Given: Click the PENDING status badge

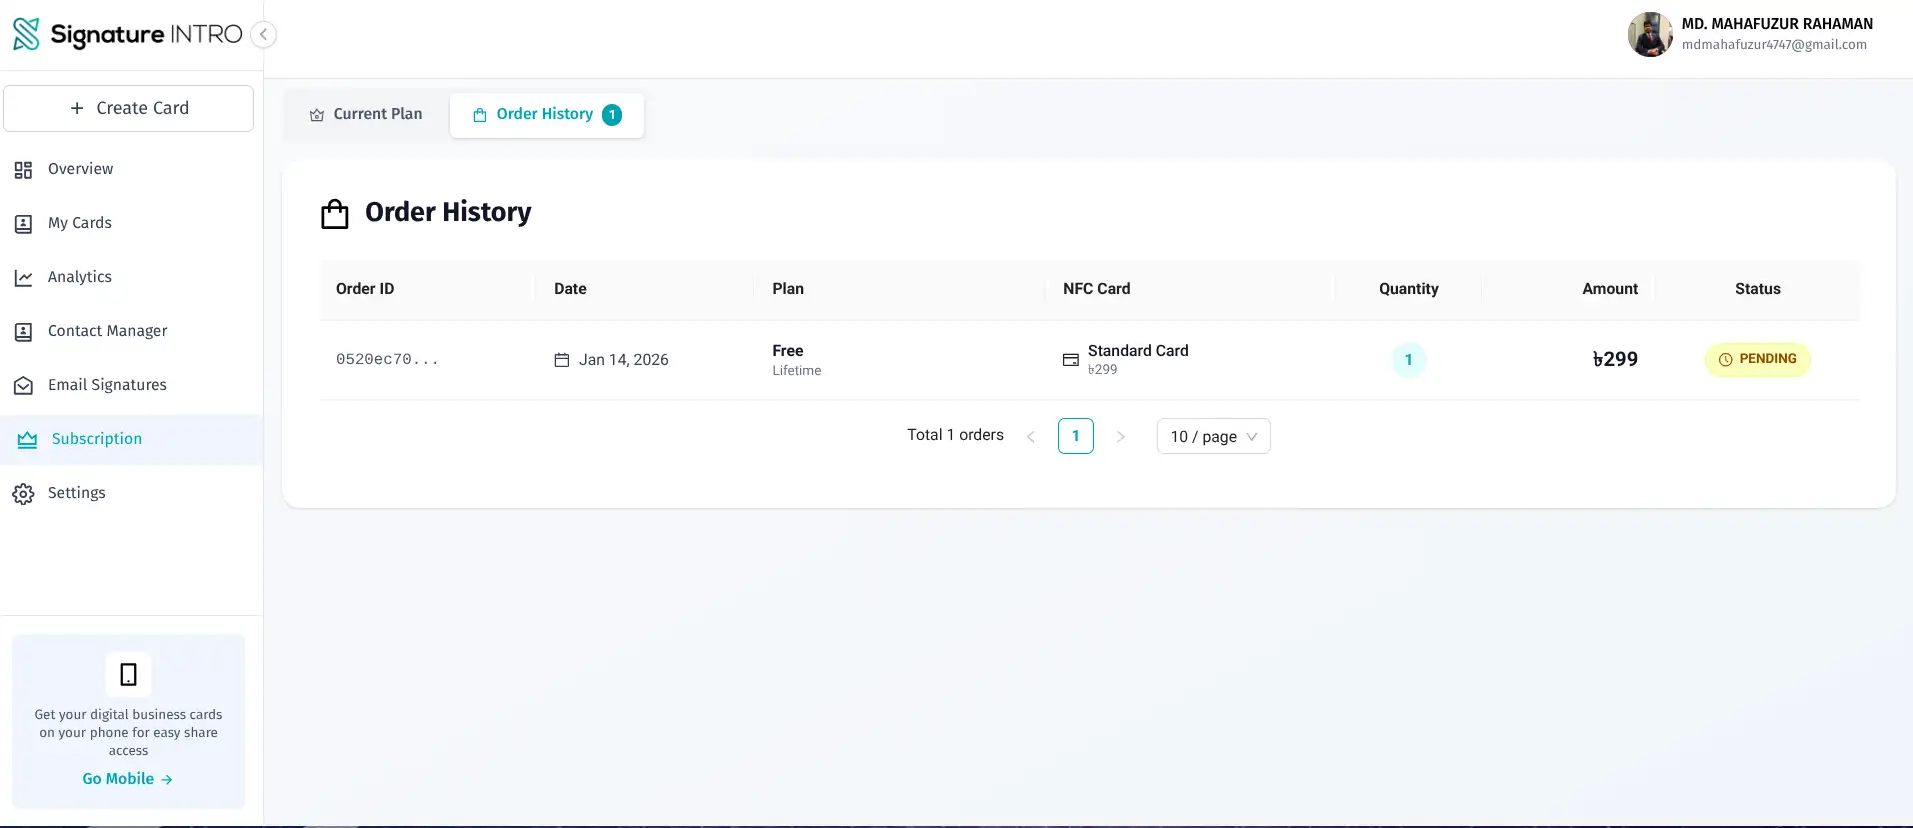Looking at the screenshot, I should (1757, 360).
